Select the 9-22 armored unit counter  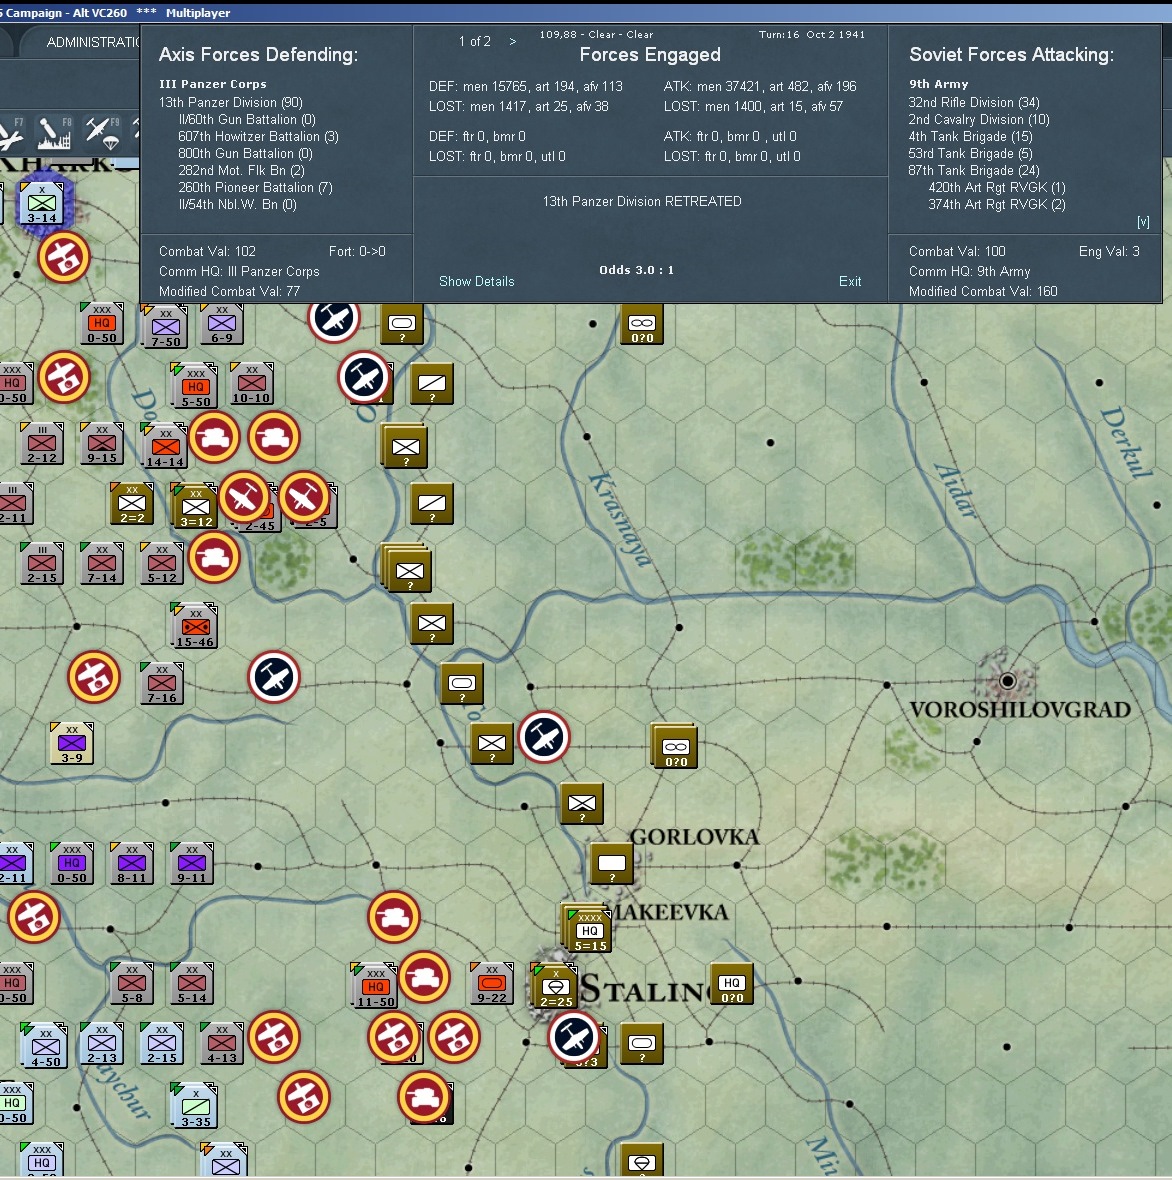coord(492,984)
